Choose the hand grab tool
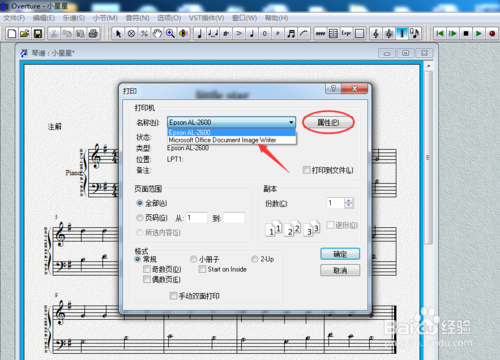500x360 pixels. click(157, 33)
